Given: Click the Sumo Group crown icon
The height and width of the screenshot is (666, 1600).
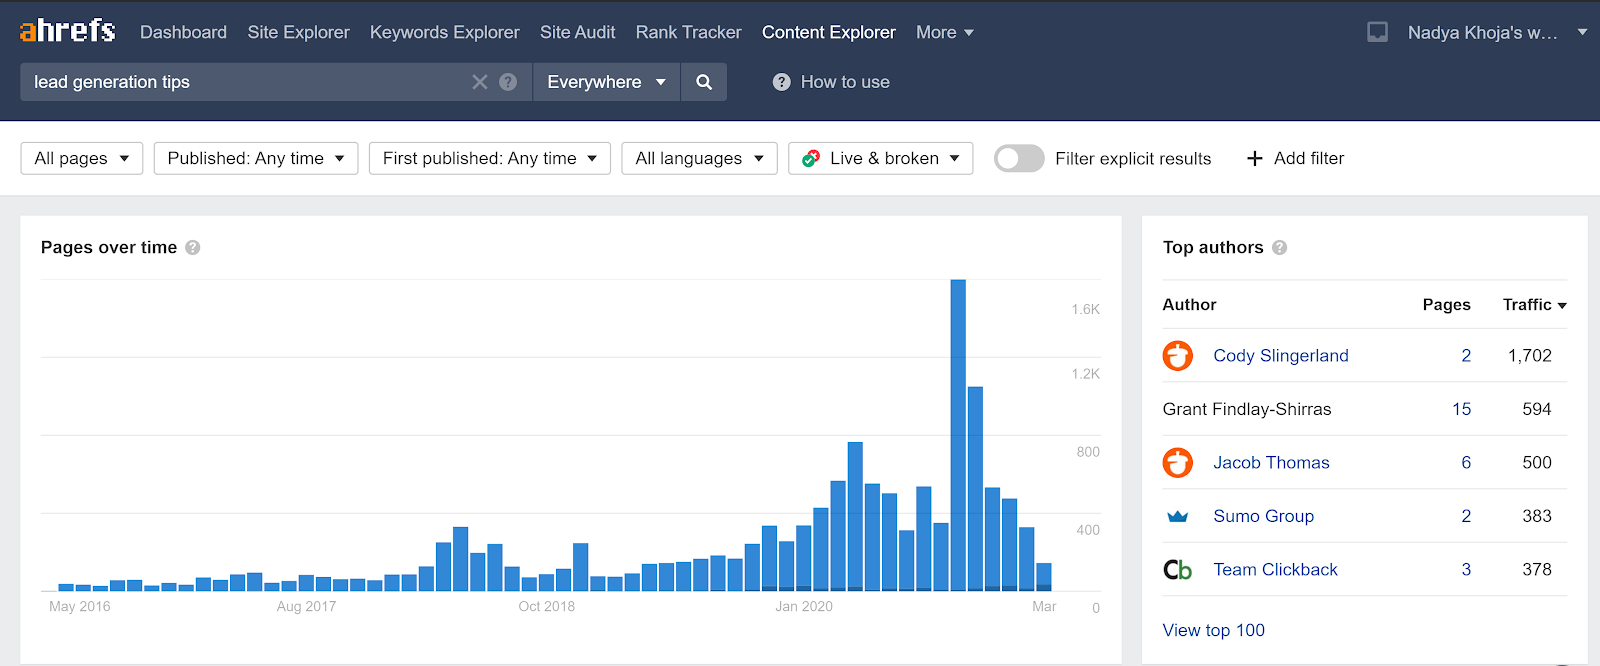Looking at the screenshot, I should coord(1178,516).
